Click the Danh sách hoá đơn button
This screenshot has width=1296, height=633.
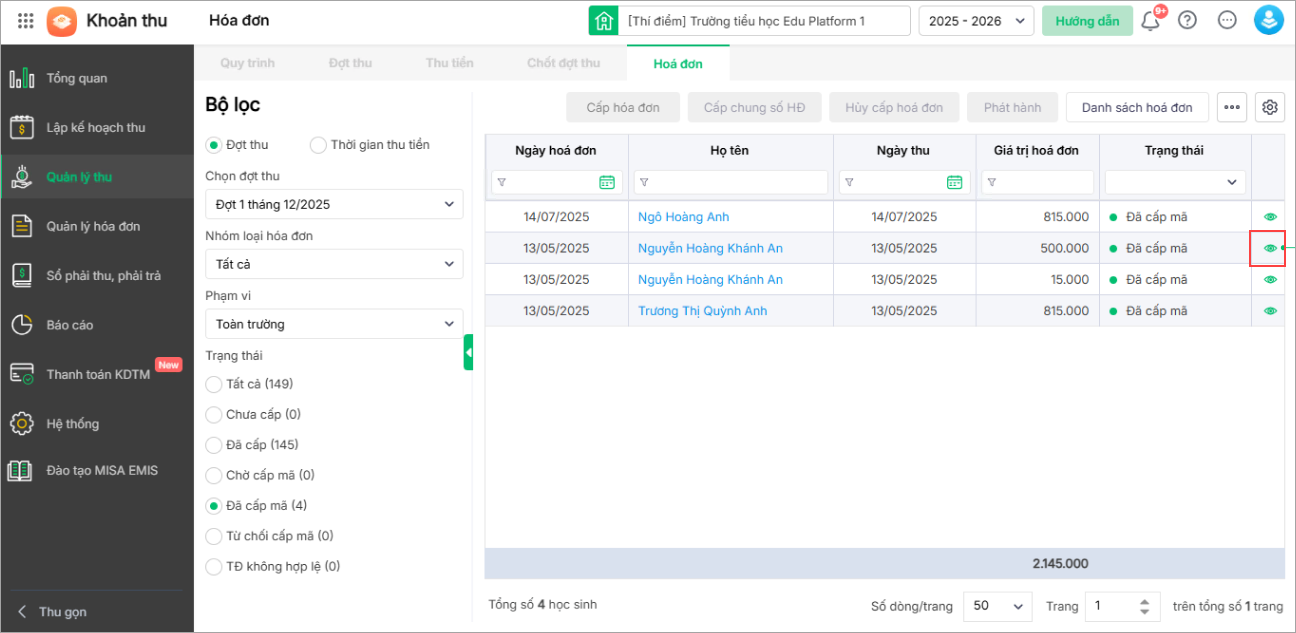(x=1137, y=107)
